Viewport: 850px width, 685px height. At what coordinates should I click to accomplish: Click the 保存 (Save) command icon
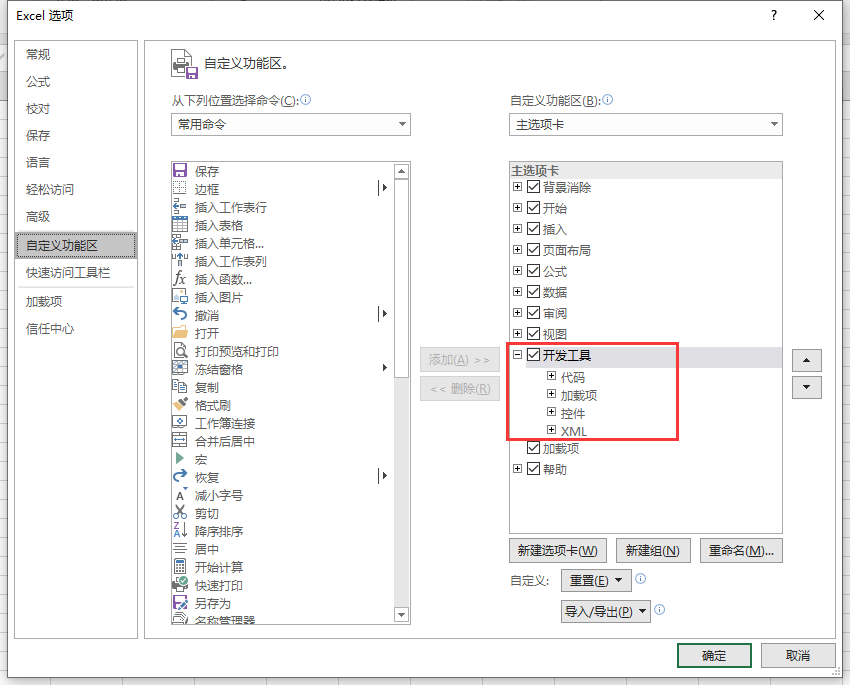click(180, 171)
